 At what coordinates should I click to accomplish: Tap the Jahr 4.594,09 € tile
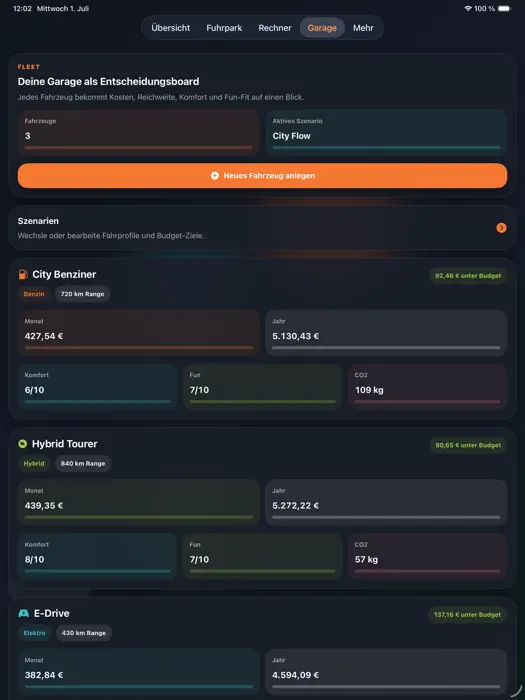coord(386,672)
